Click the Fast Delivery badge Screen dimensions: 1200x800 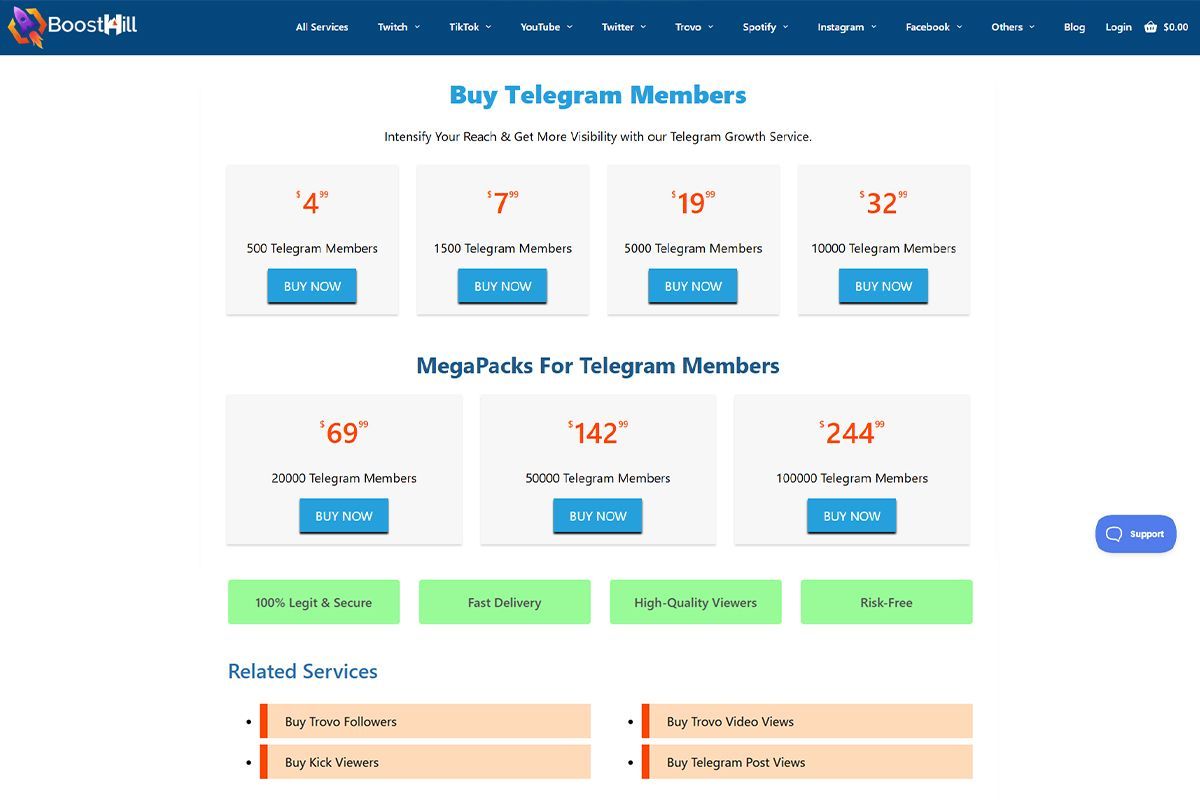tap(505, 602)
